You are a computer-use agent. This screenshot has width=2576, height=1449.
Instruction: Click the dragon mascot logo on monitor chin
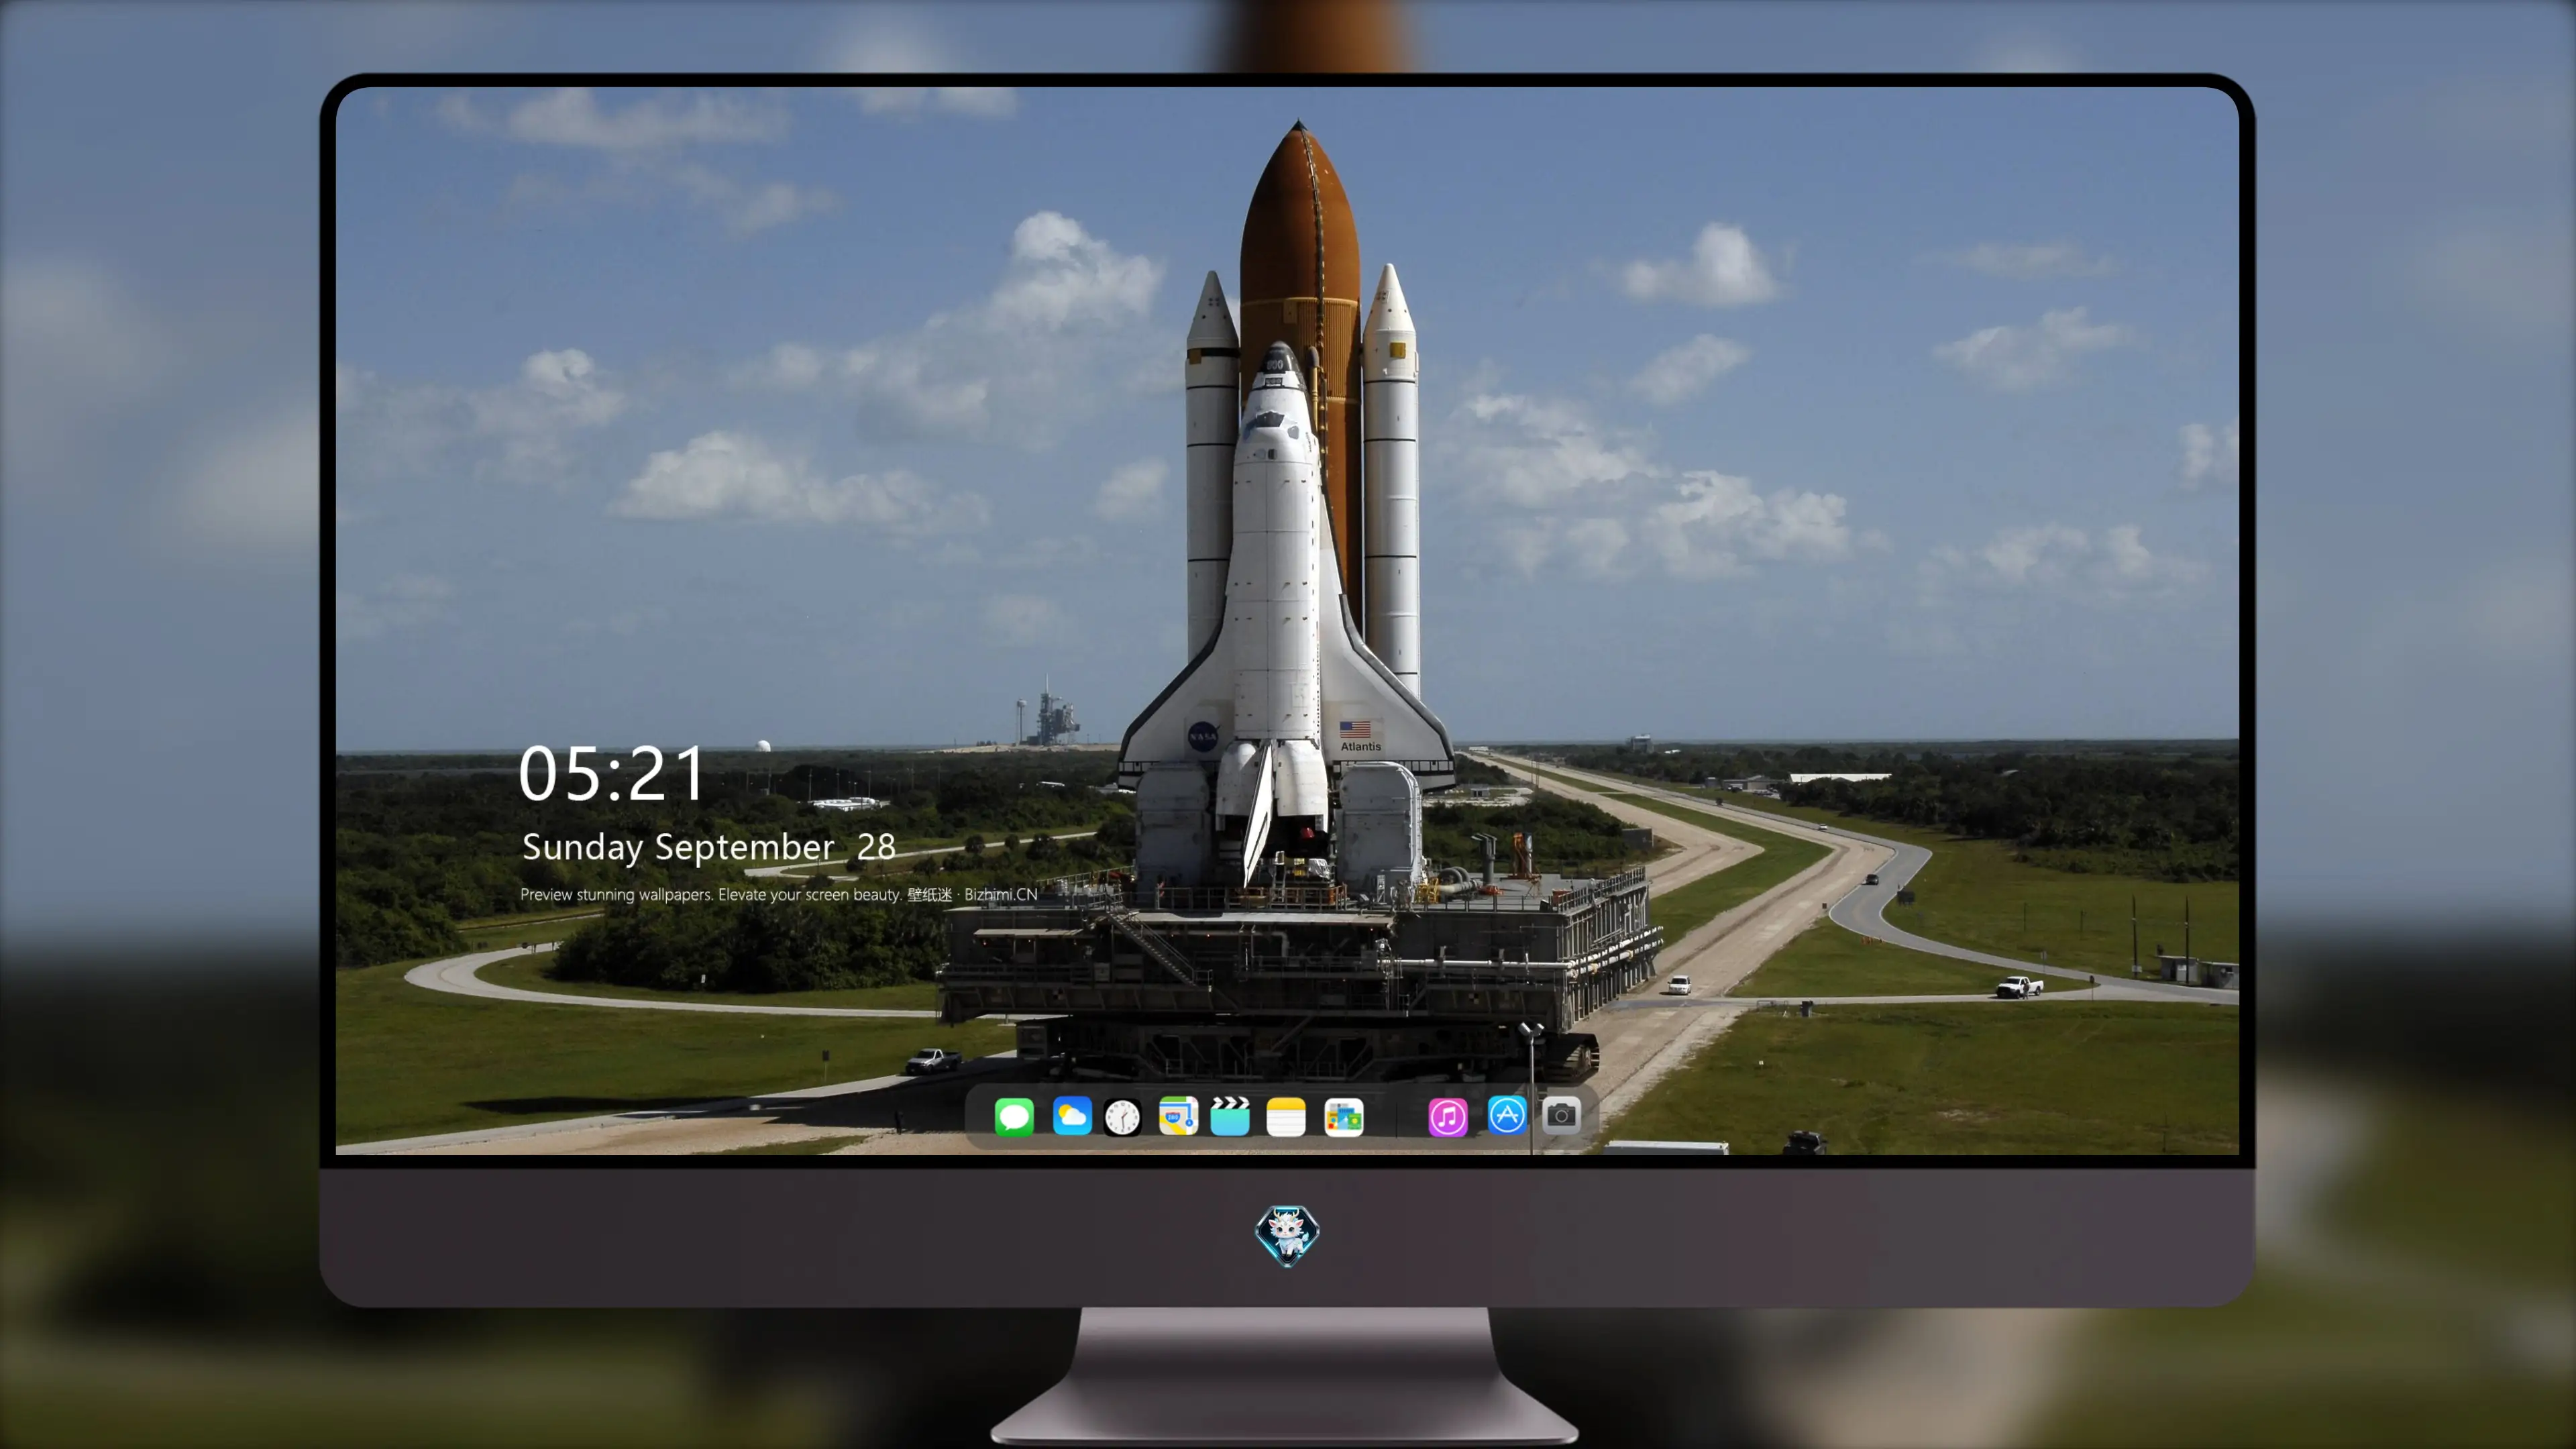pyautogui.click(x=1287, y=1235)
